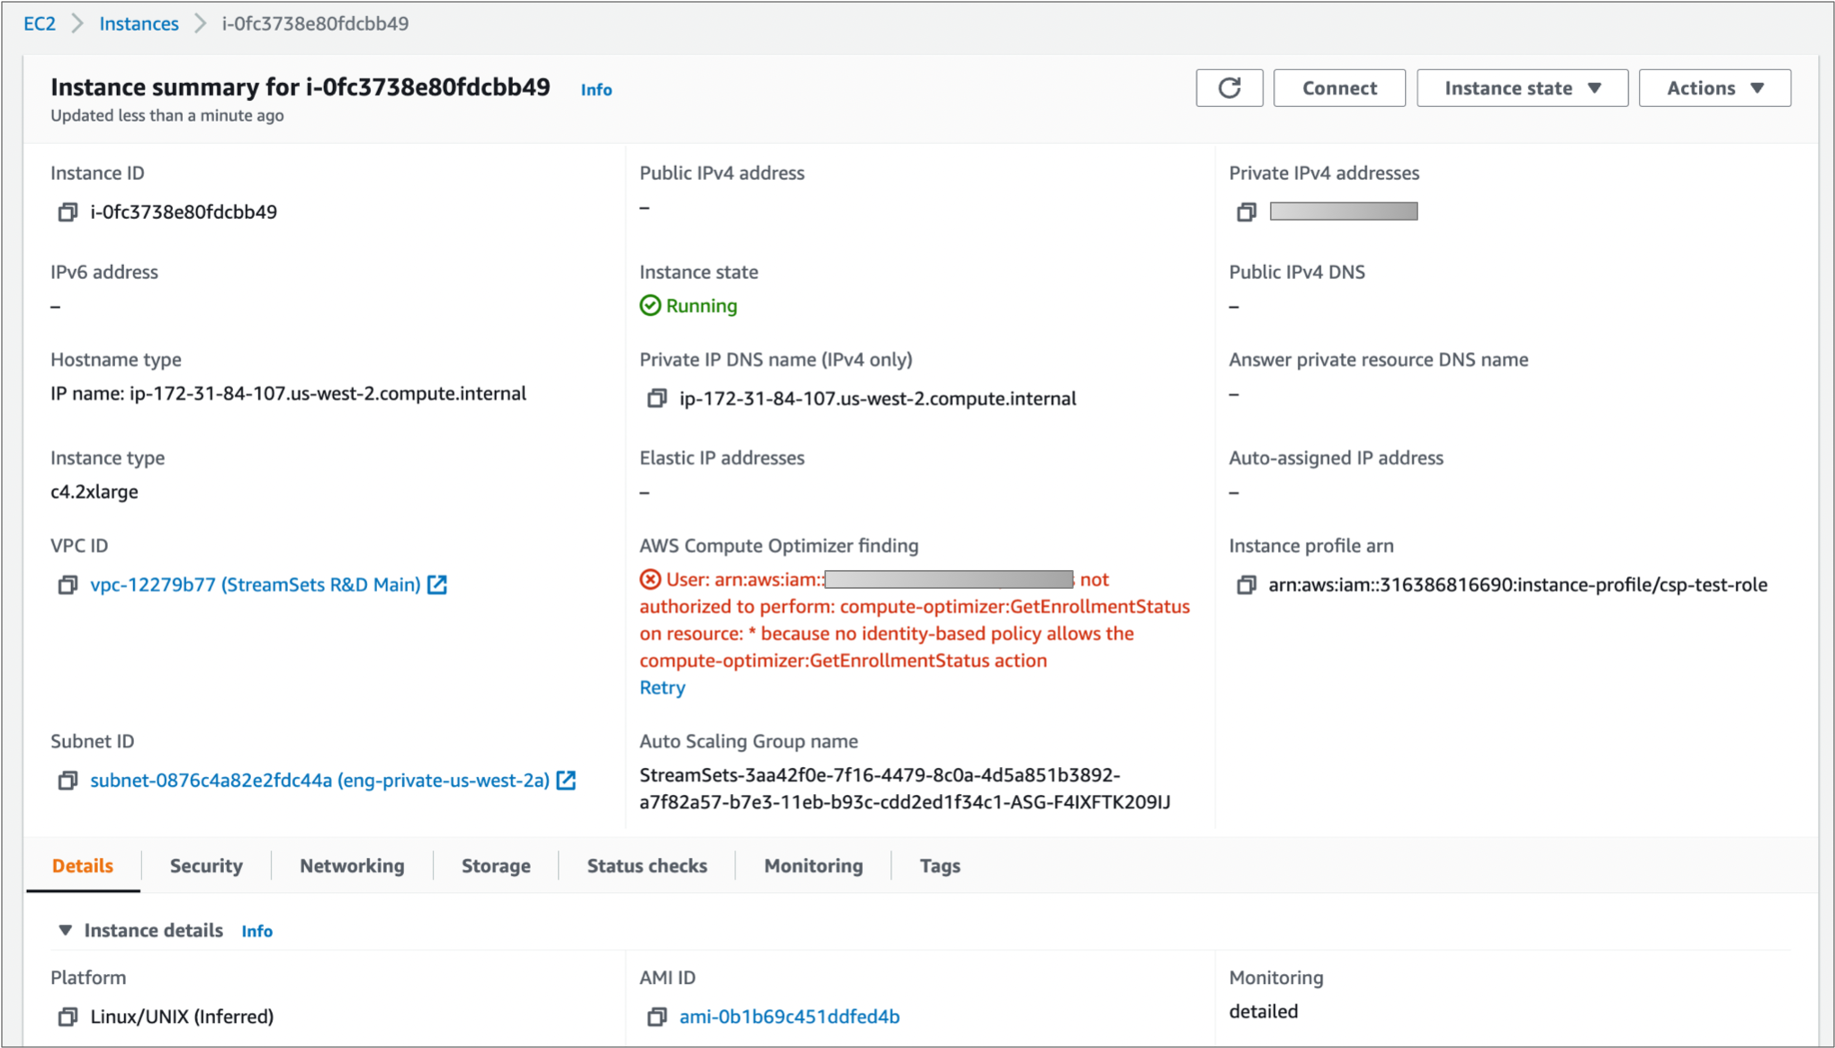Refresh the instance summary

[1229, 88]
